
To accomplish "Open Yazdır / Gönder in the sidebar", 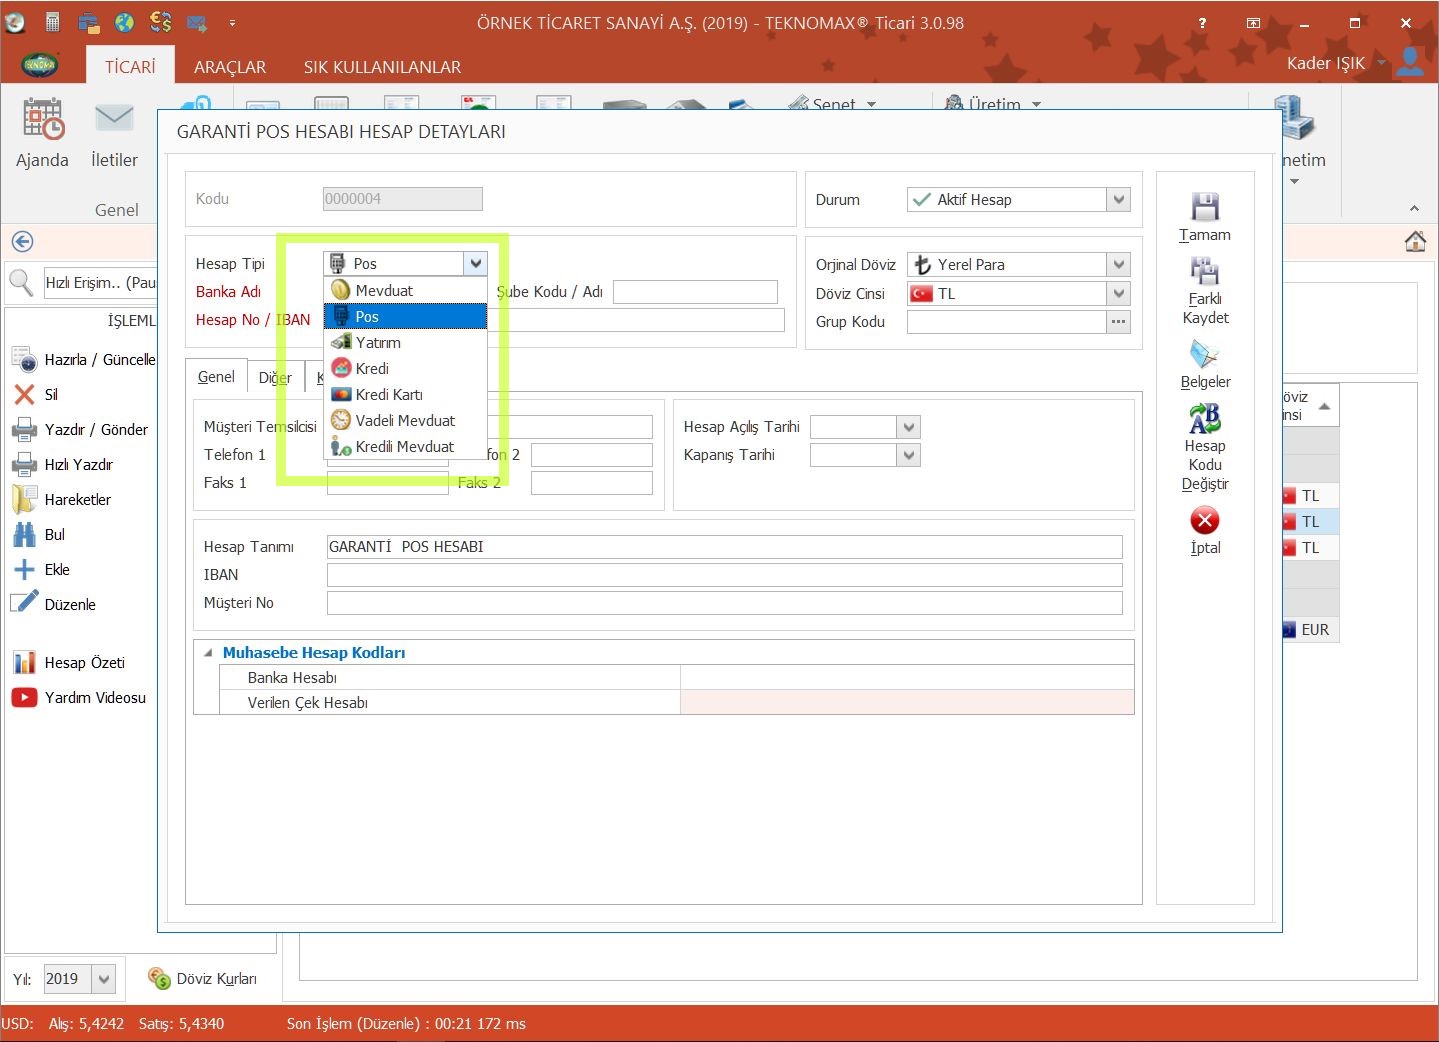I will [80, 429].
